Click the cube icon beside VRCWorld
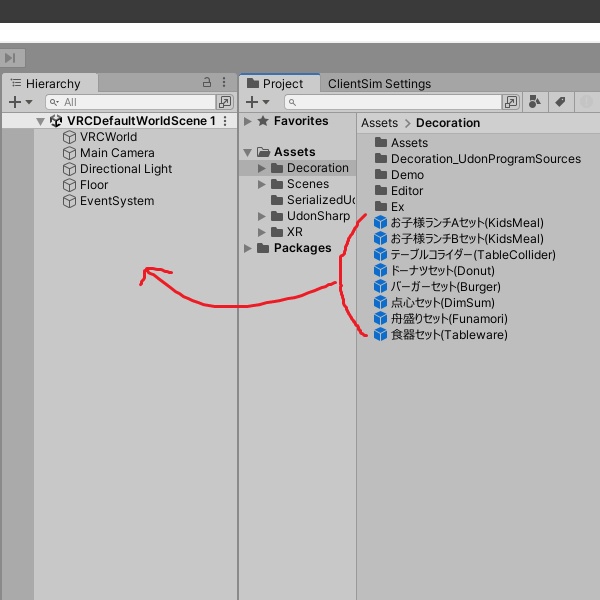This screenshot has width=600, height=600. [x=69, y=137]
